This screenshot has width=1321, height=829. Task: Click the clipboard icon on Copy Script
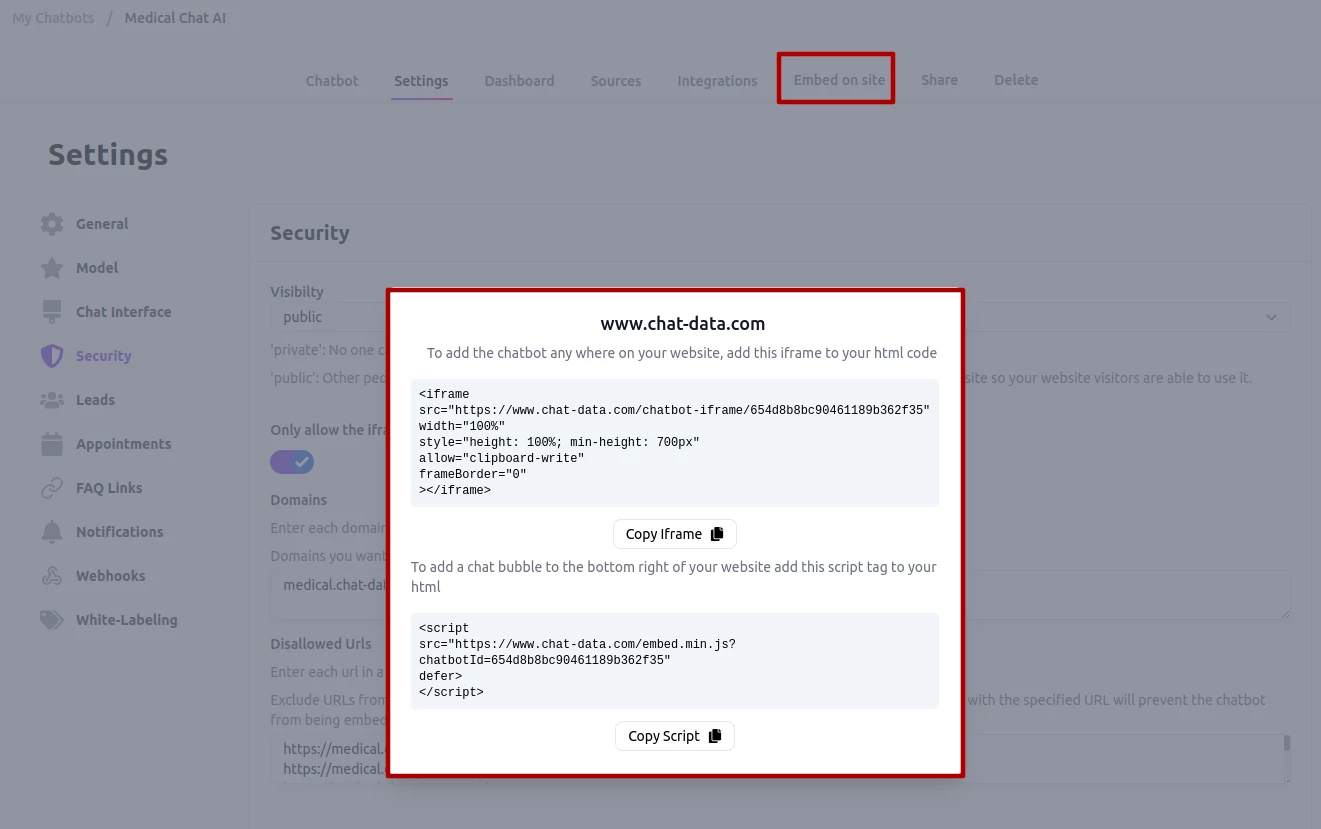click(x=715, y=736)
